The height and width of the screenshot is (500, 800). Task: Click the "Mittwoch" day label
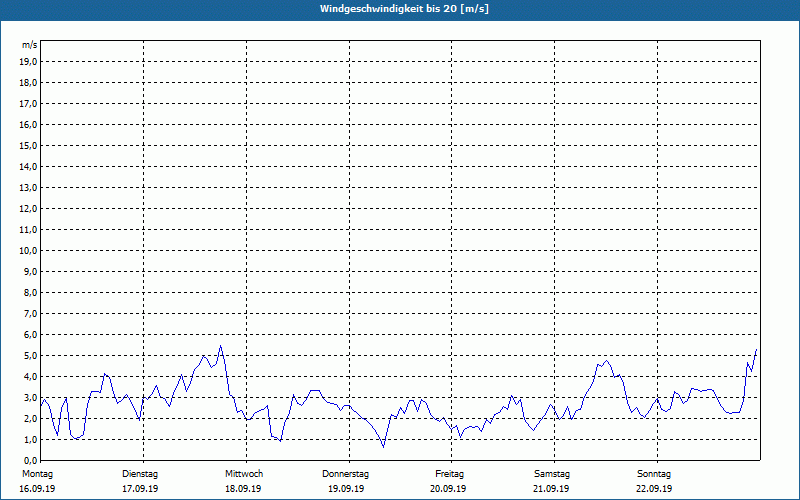(244, 474)
